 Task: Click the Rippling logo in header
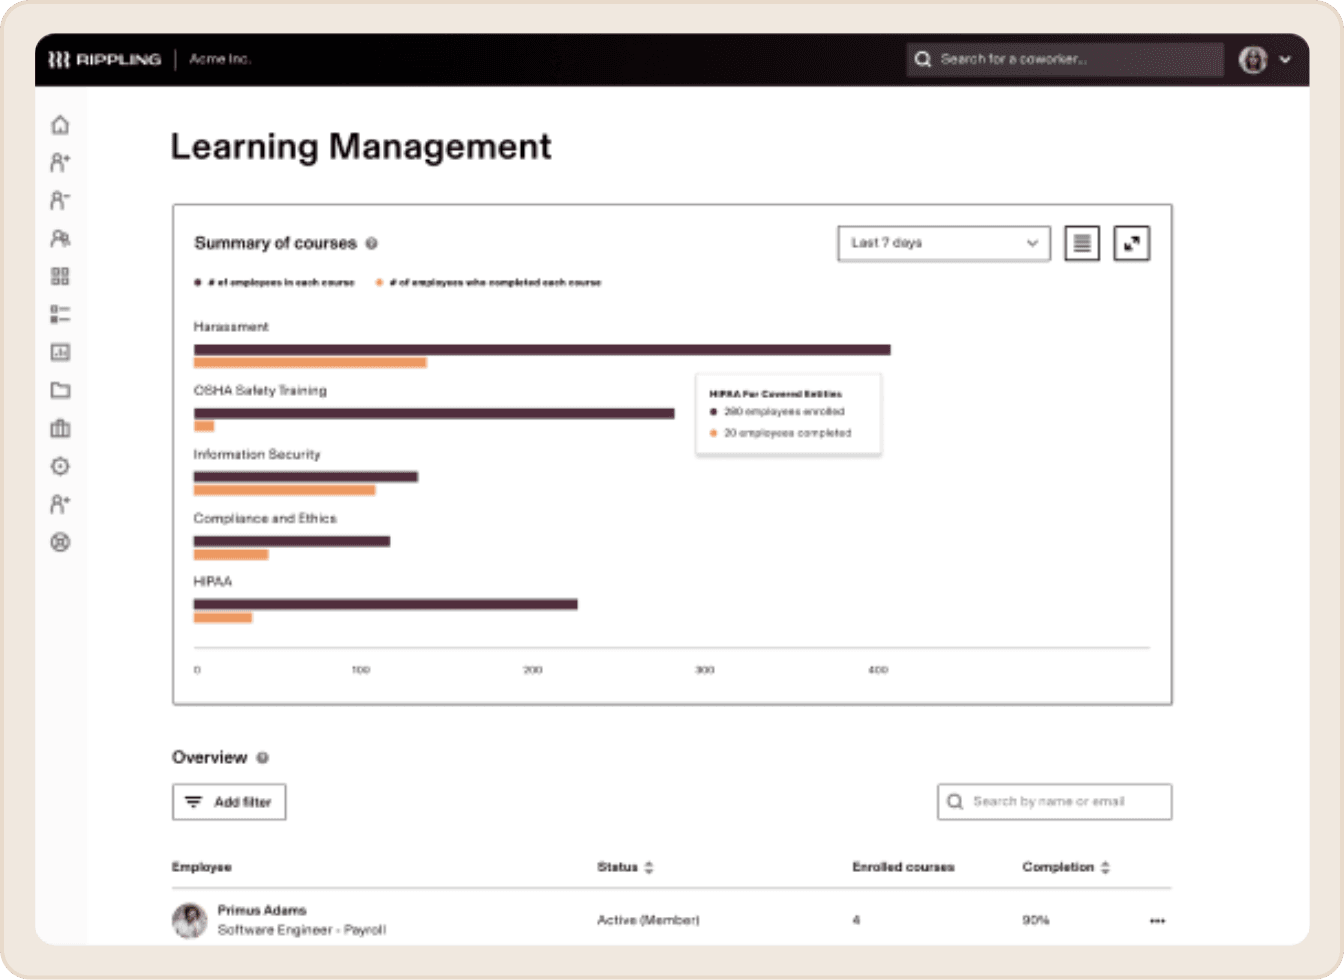click(x=105, y=60)
